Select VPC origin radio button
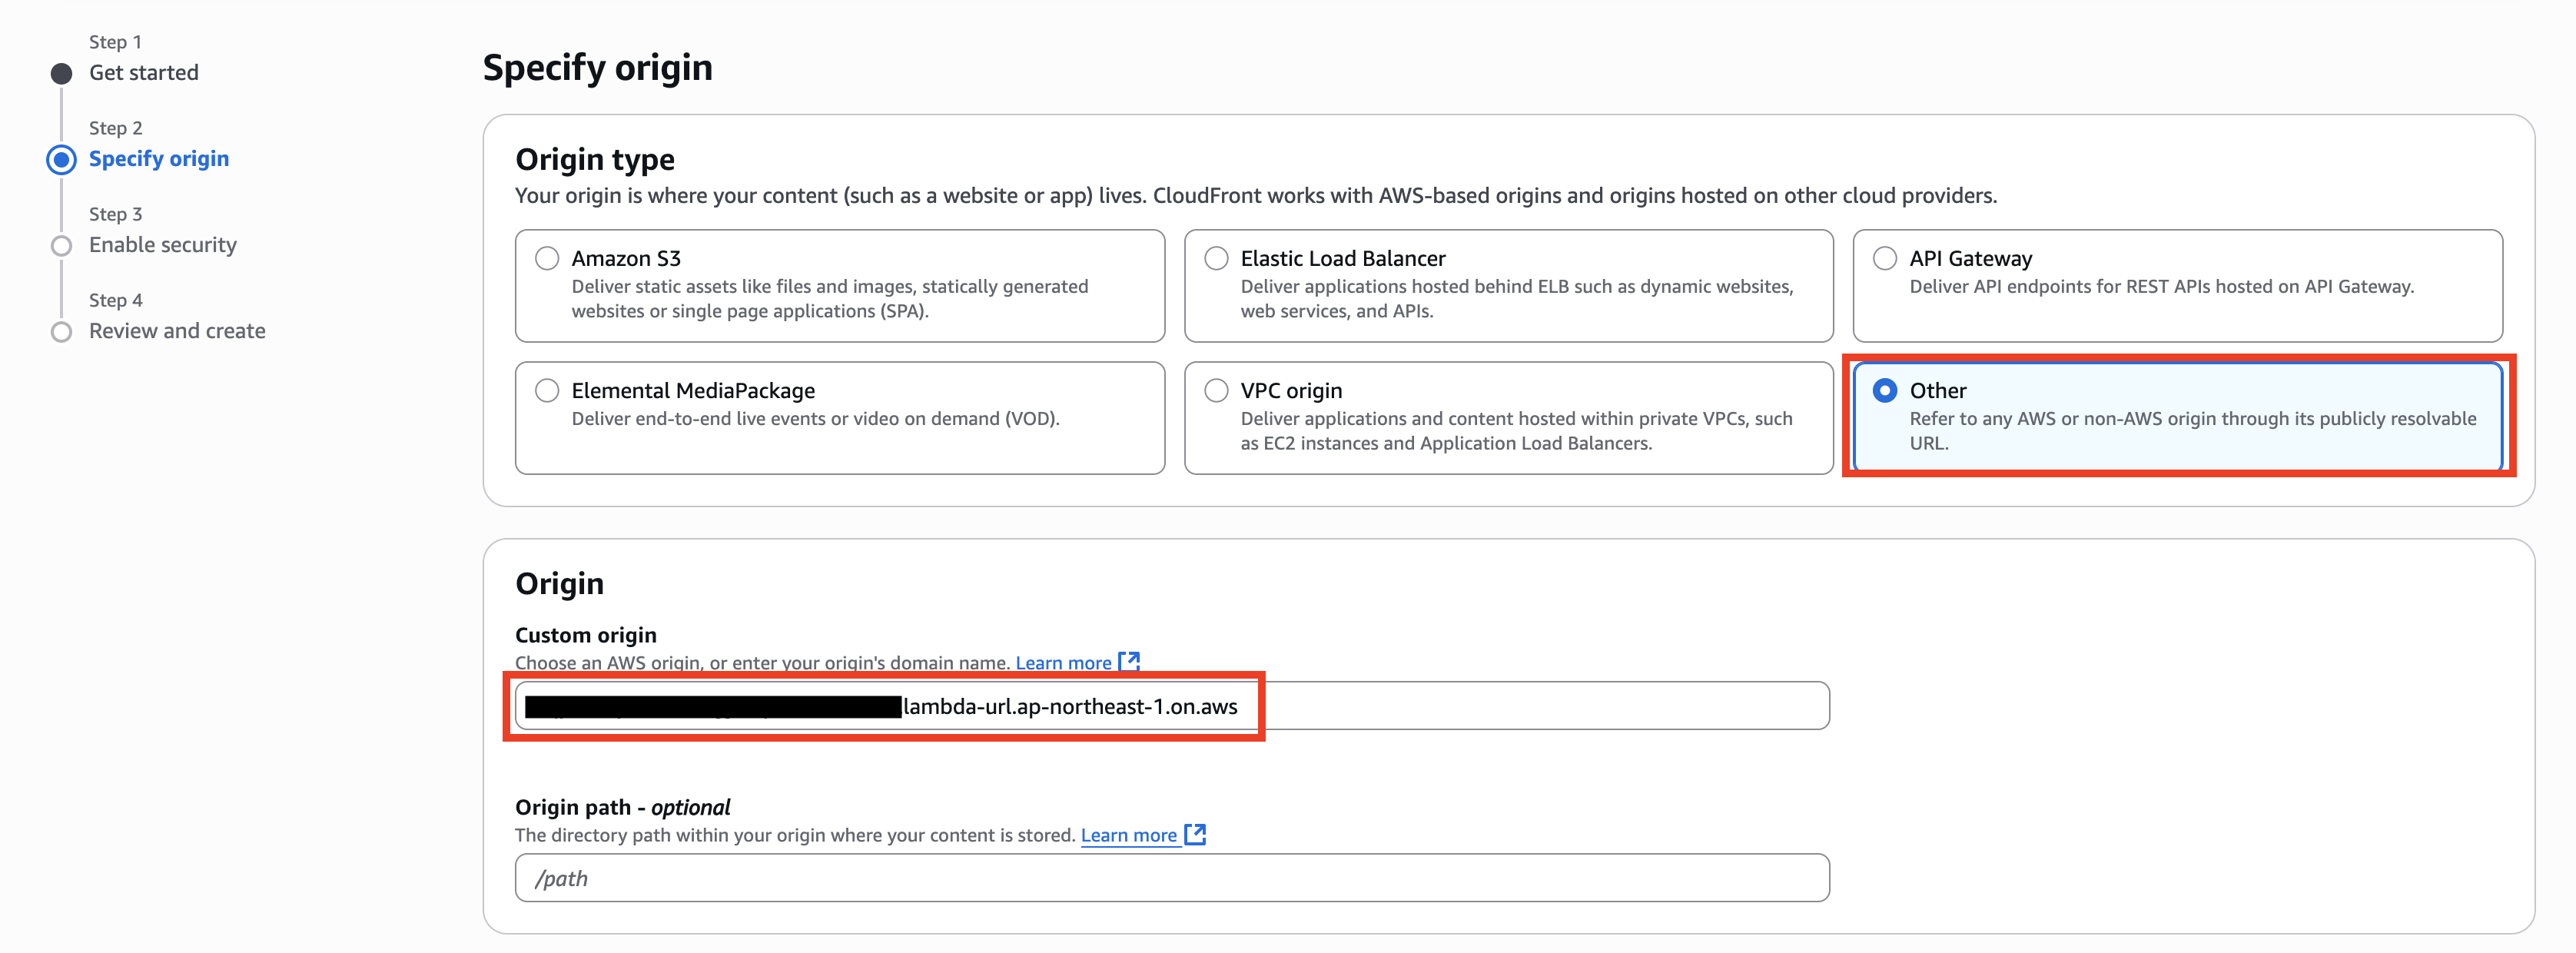 pyautogui.click(x=1216, y=390)
